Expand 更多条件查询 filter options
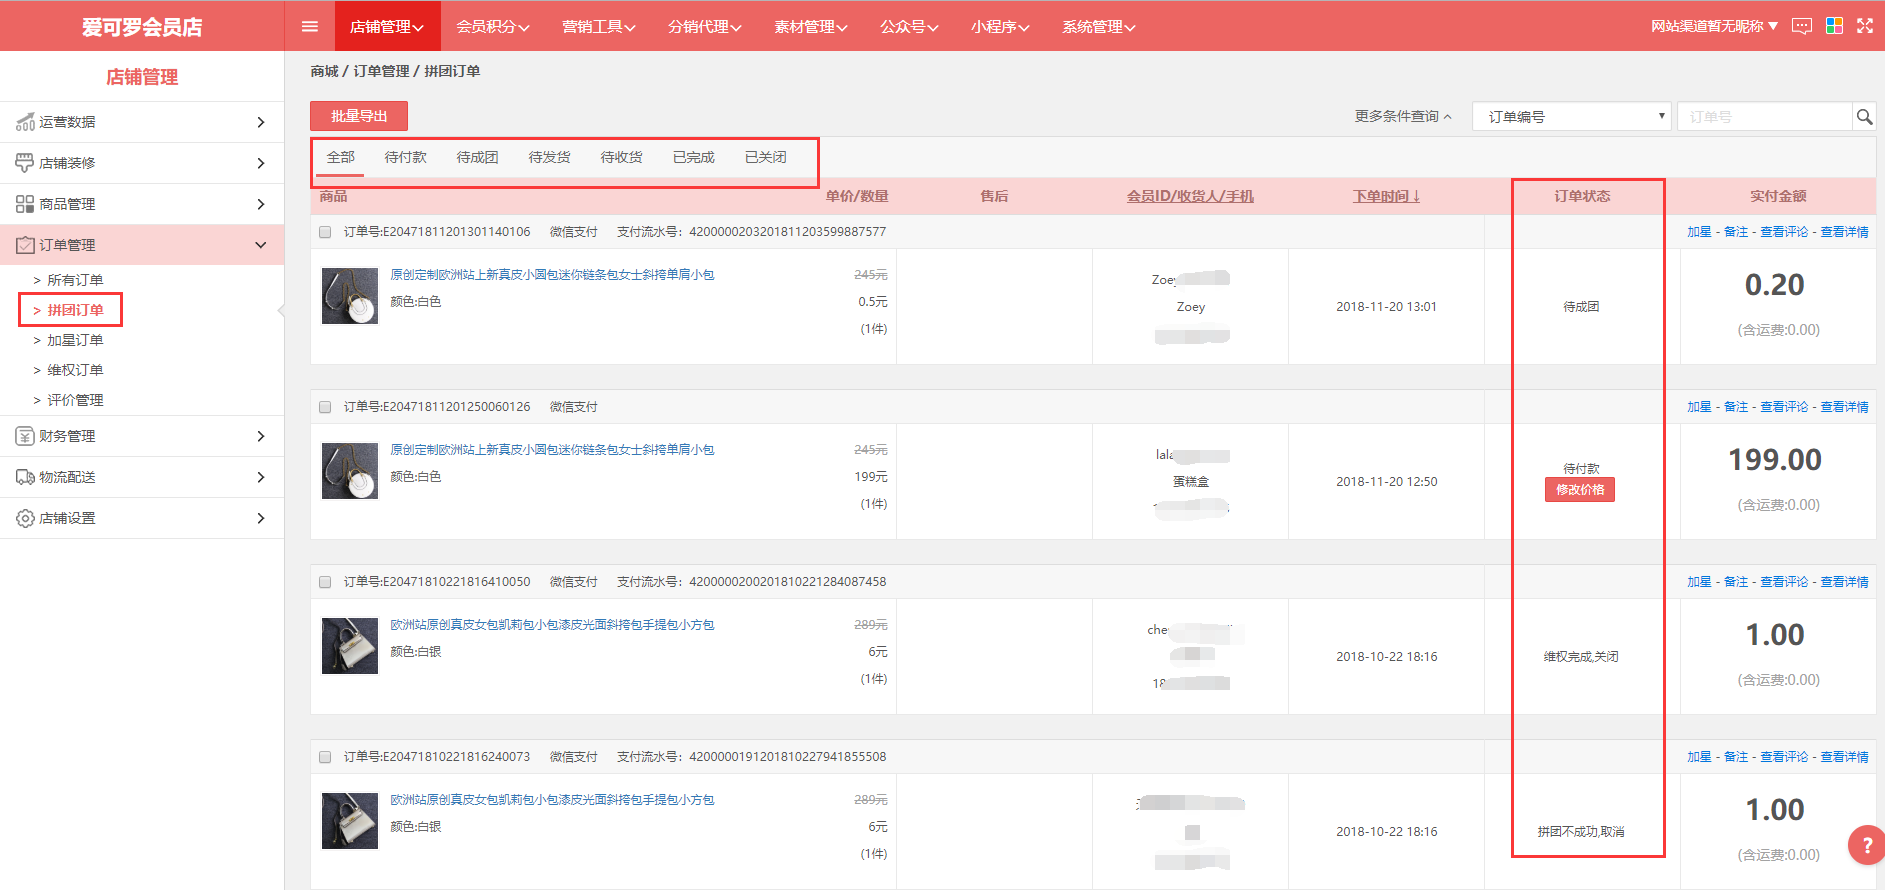Screen dimensions: 1885x890 click(1402, 117)
